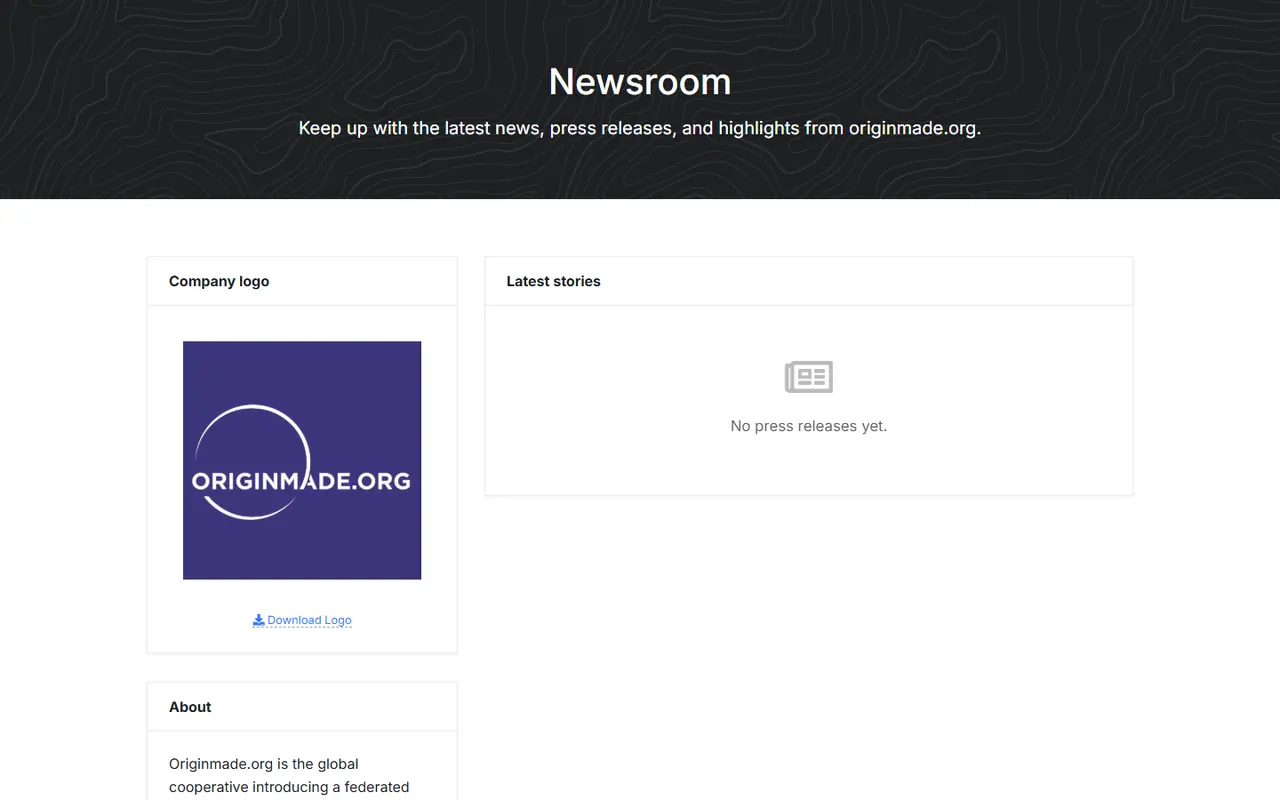The height and width of the screenshot is (800, 1280).
Task: Click the 'No press releases yet.' message
Action: click(x=809, y=426)
